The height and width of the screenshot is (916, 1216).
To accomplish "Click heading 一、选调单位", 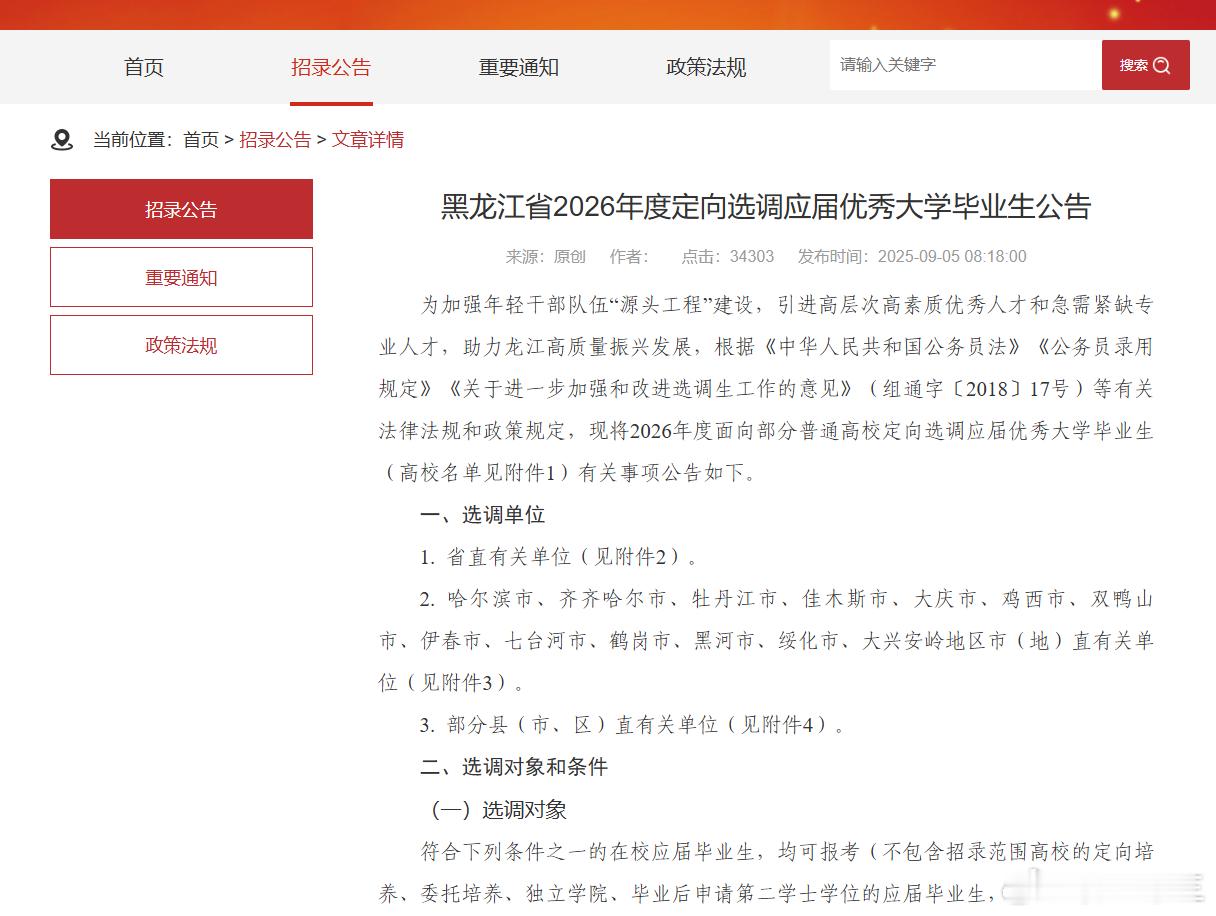I will 482,515.
